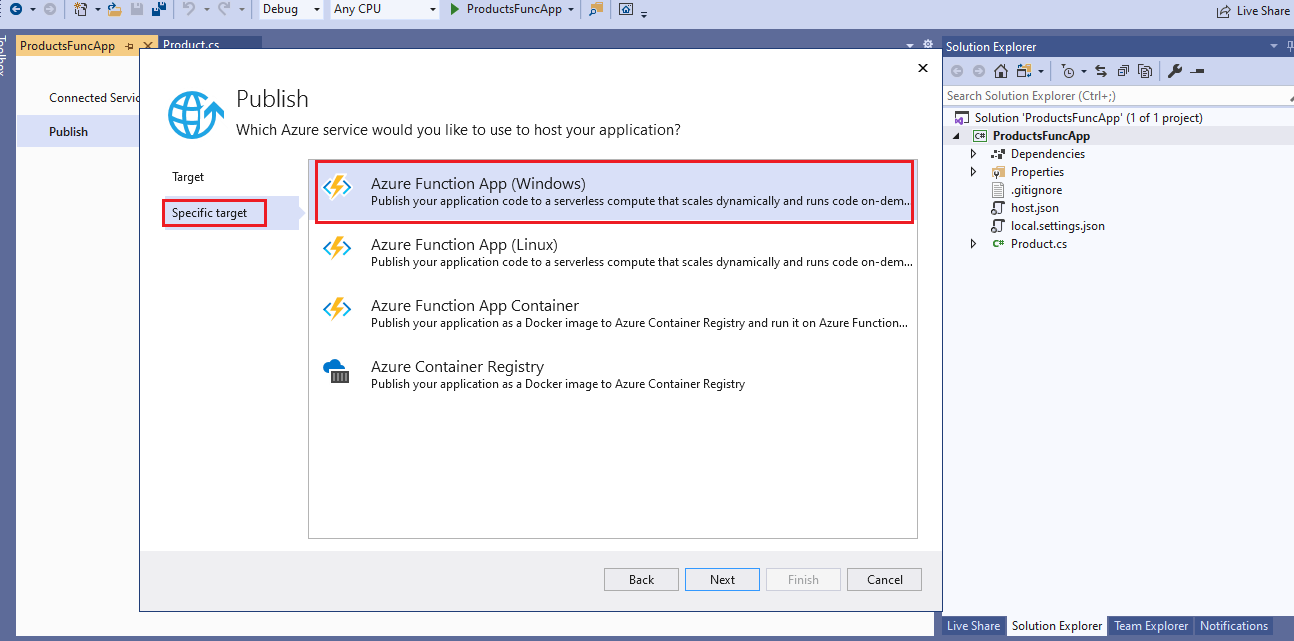The image size is (1294, 641).
Task: Click the Open File folder icon
Action: [x=115, y=10]
